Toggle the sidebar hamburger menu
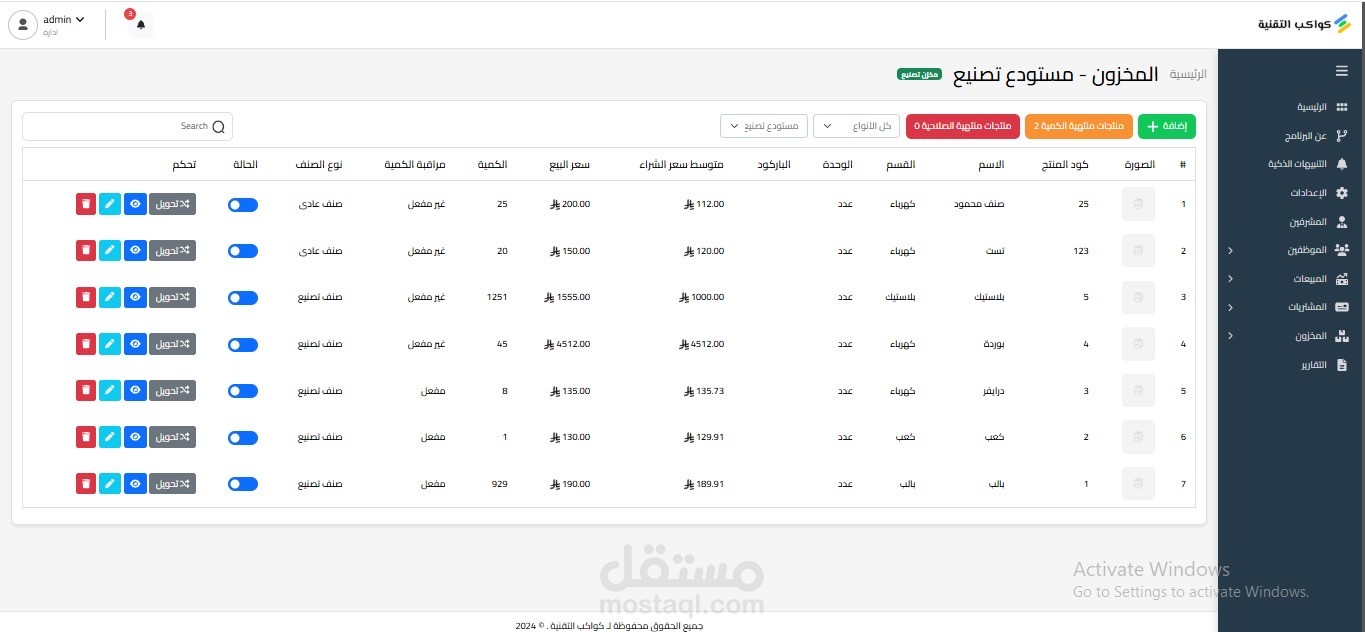Viewport: 1365px width, 632px height. coord(1341,71)
